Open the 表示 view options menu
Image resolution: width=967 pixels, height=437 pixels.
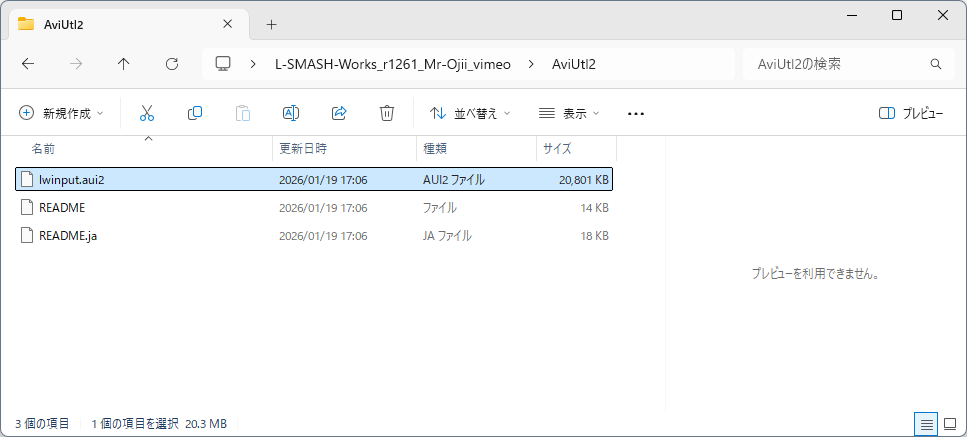569,114
